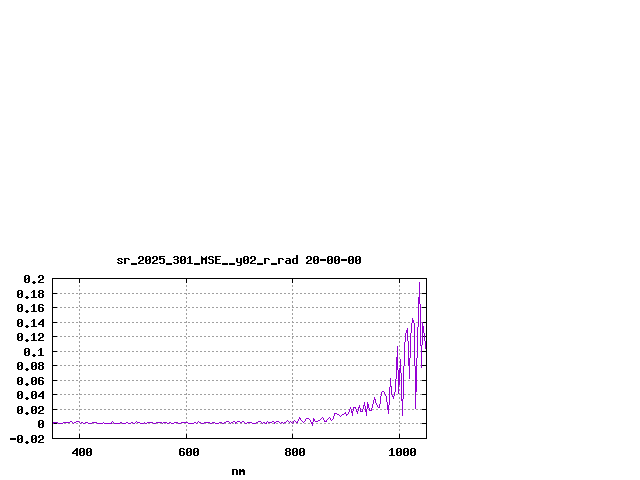640x480 pixels.
Task: Click the nm x-axis unit label
Action: [238, 471]
